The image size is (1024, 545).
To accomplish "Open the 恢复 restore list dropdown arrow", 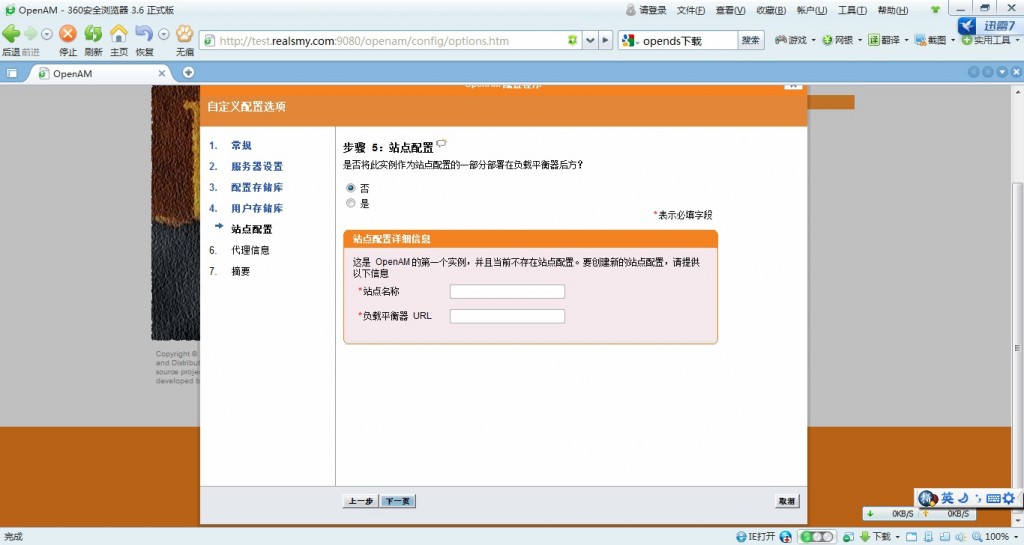I will pos(164,34).
